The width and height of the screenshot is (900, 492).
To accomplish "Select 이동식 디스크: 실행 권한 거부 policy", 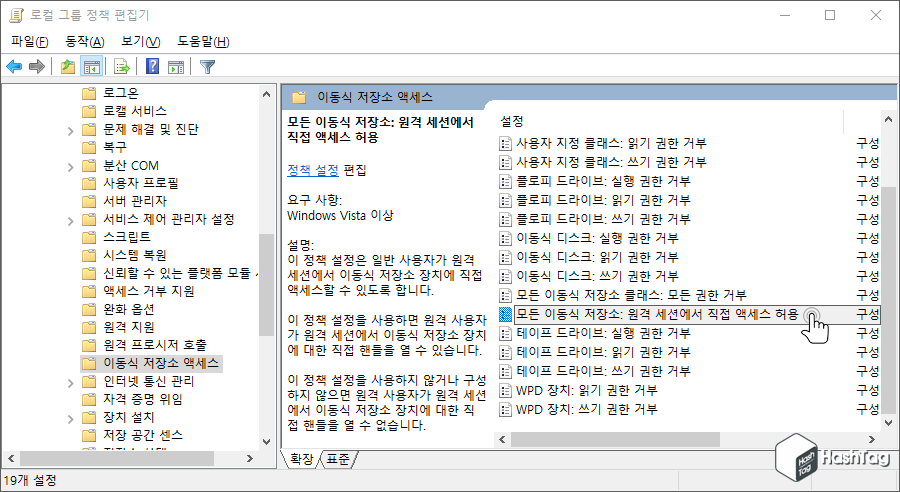I will (597, 238).
